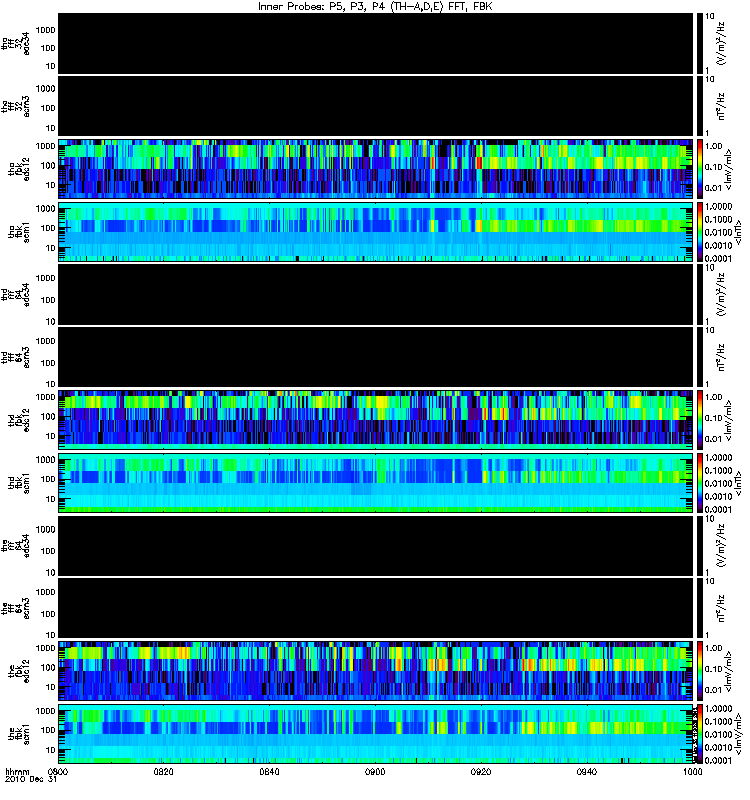Image resolution: width=750 pixels, height=800 pixels.
Task: Click the 1000 time axis label
Action: click(693, 772)
